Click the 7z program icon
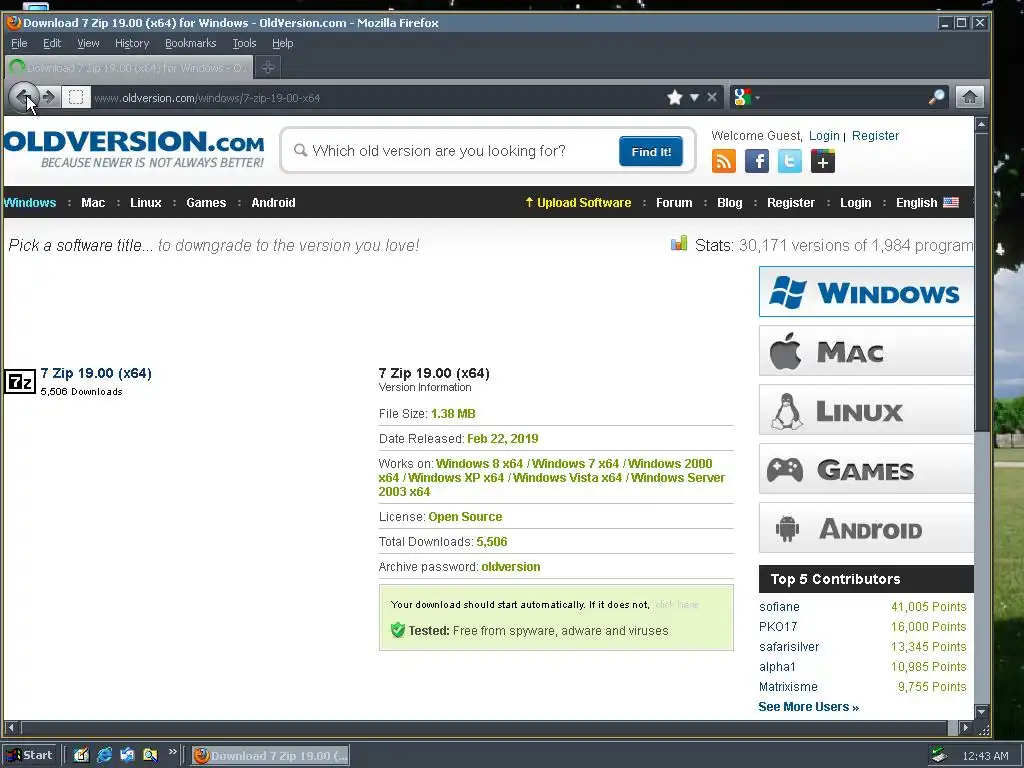 20,381
